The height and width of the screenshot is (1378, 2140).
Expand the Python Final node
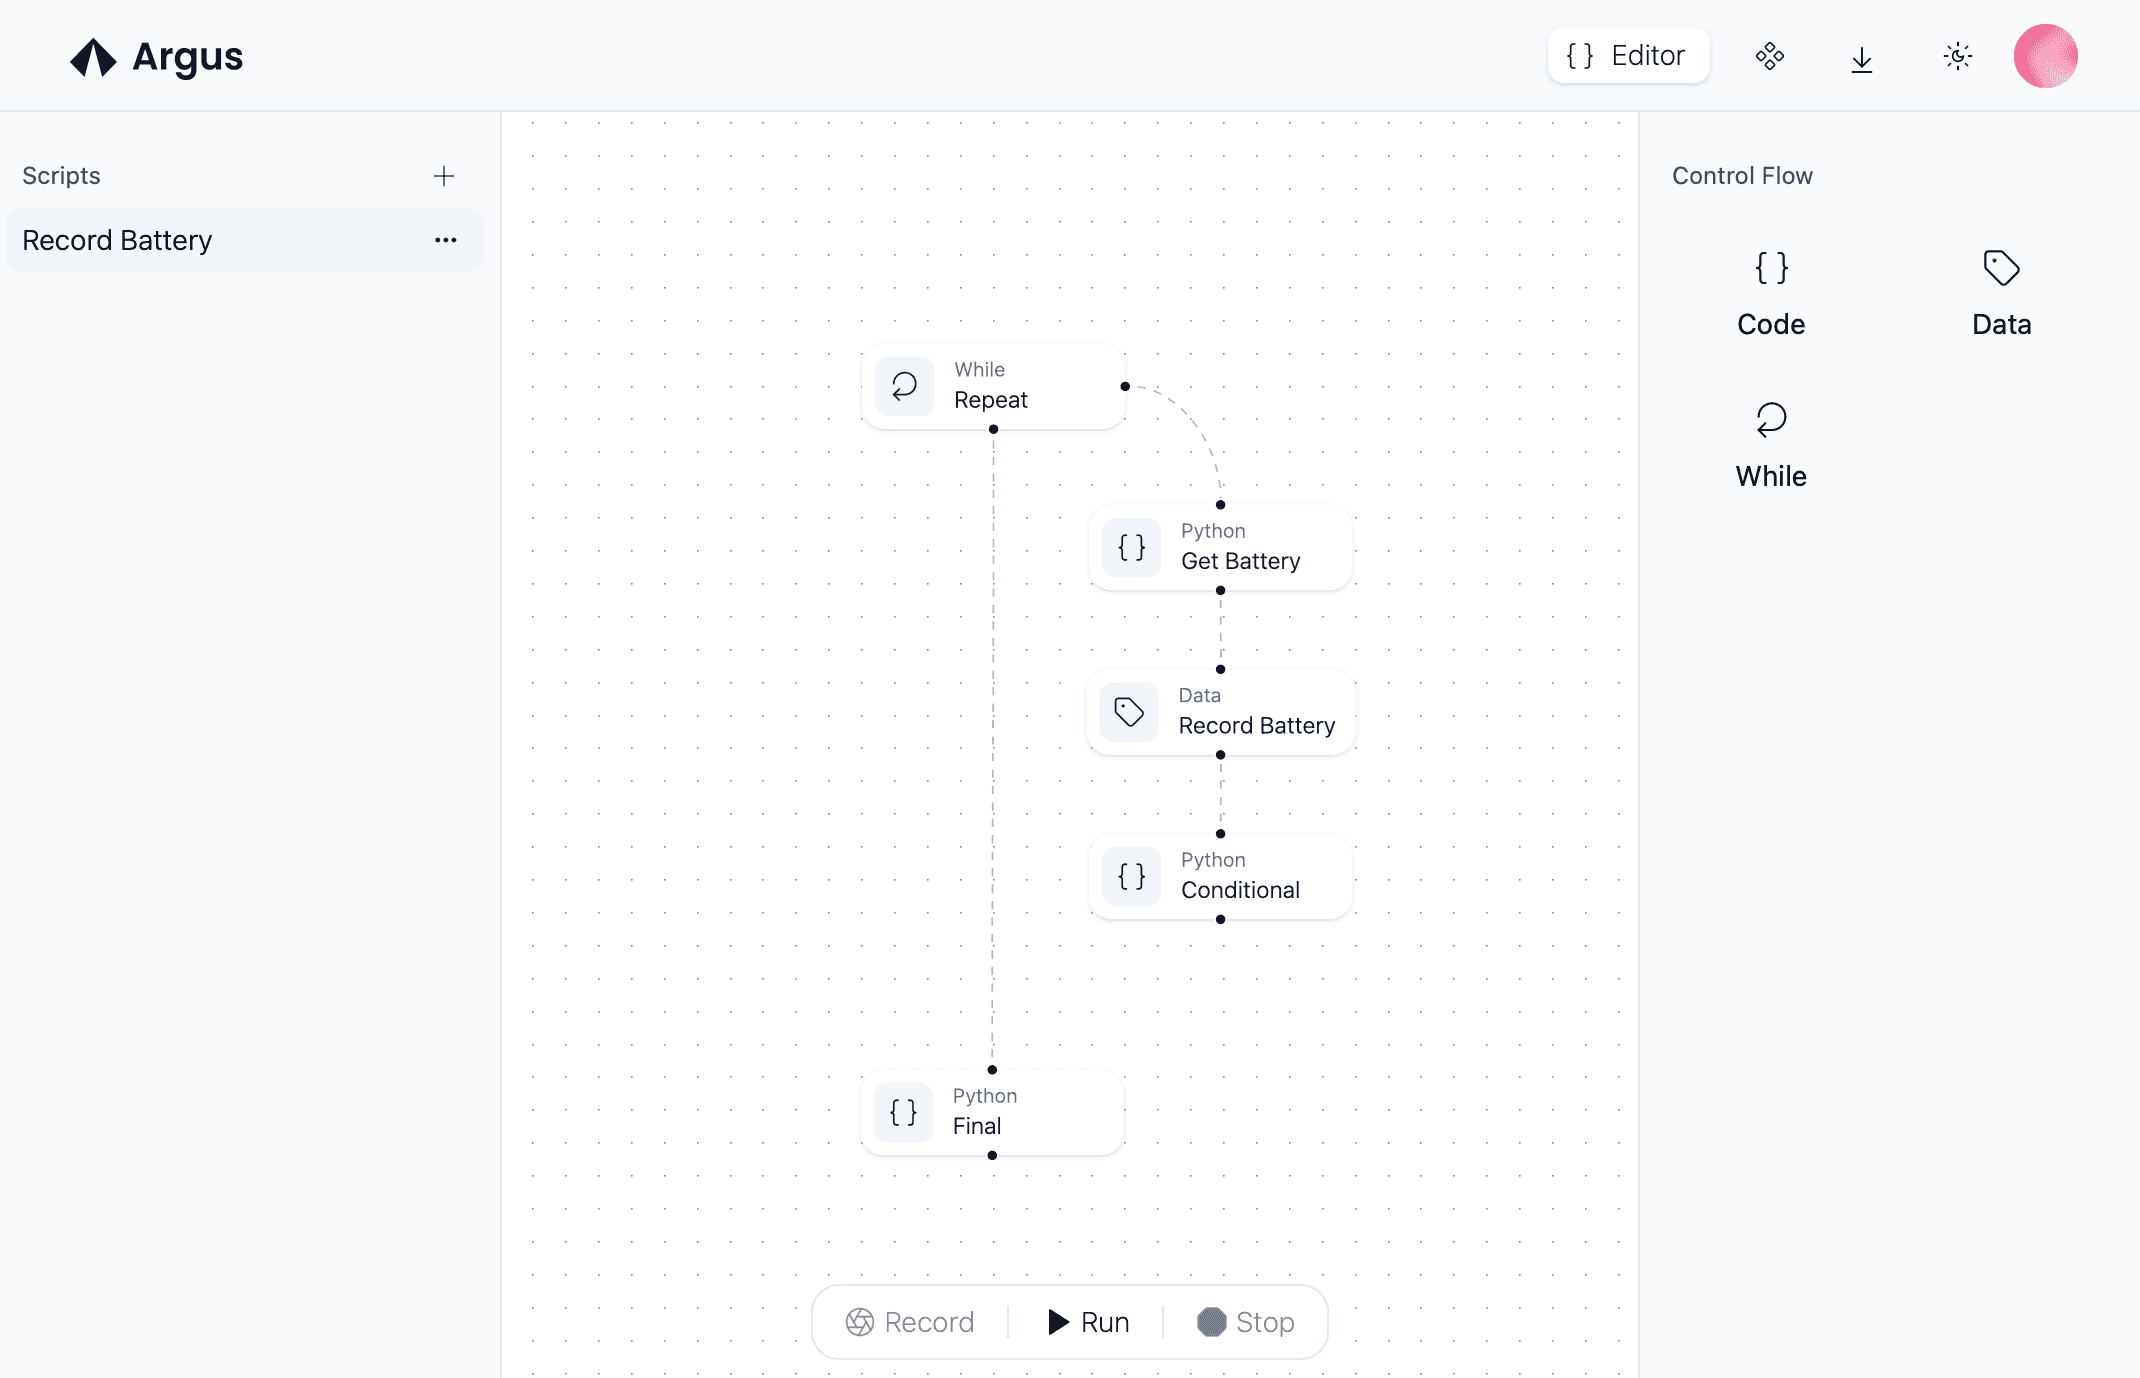coord(992,1111)
